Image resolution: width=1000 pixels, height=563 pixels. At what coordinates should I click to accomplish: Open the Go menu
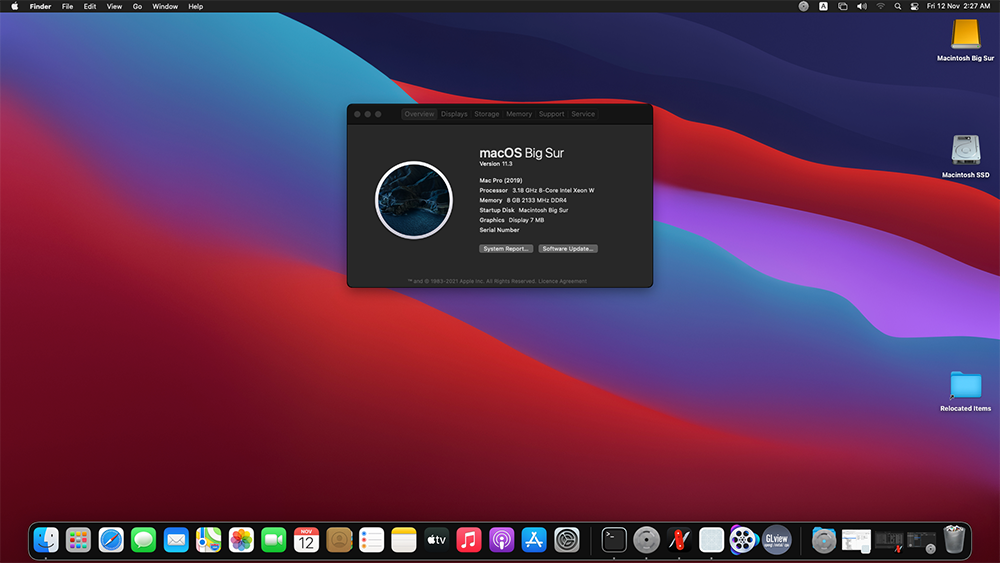click(137, 6)
